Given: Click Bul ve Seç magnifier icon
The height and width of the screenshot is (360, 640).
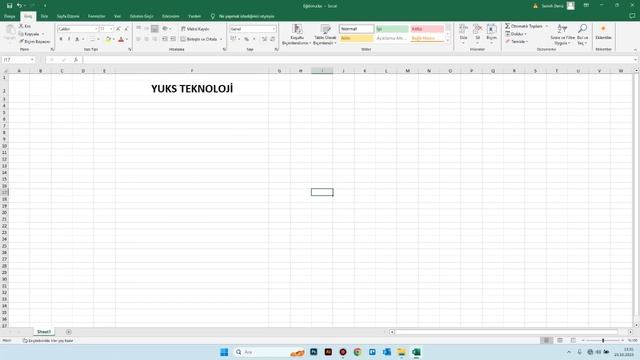Looking at the screenshot, I should point(582,29).
